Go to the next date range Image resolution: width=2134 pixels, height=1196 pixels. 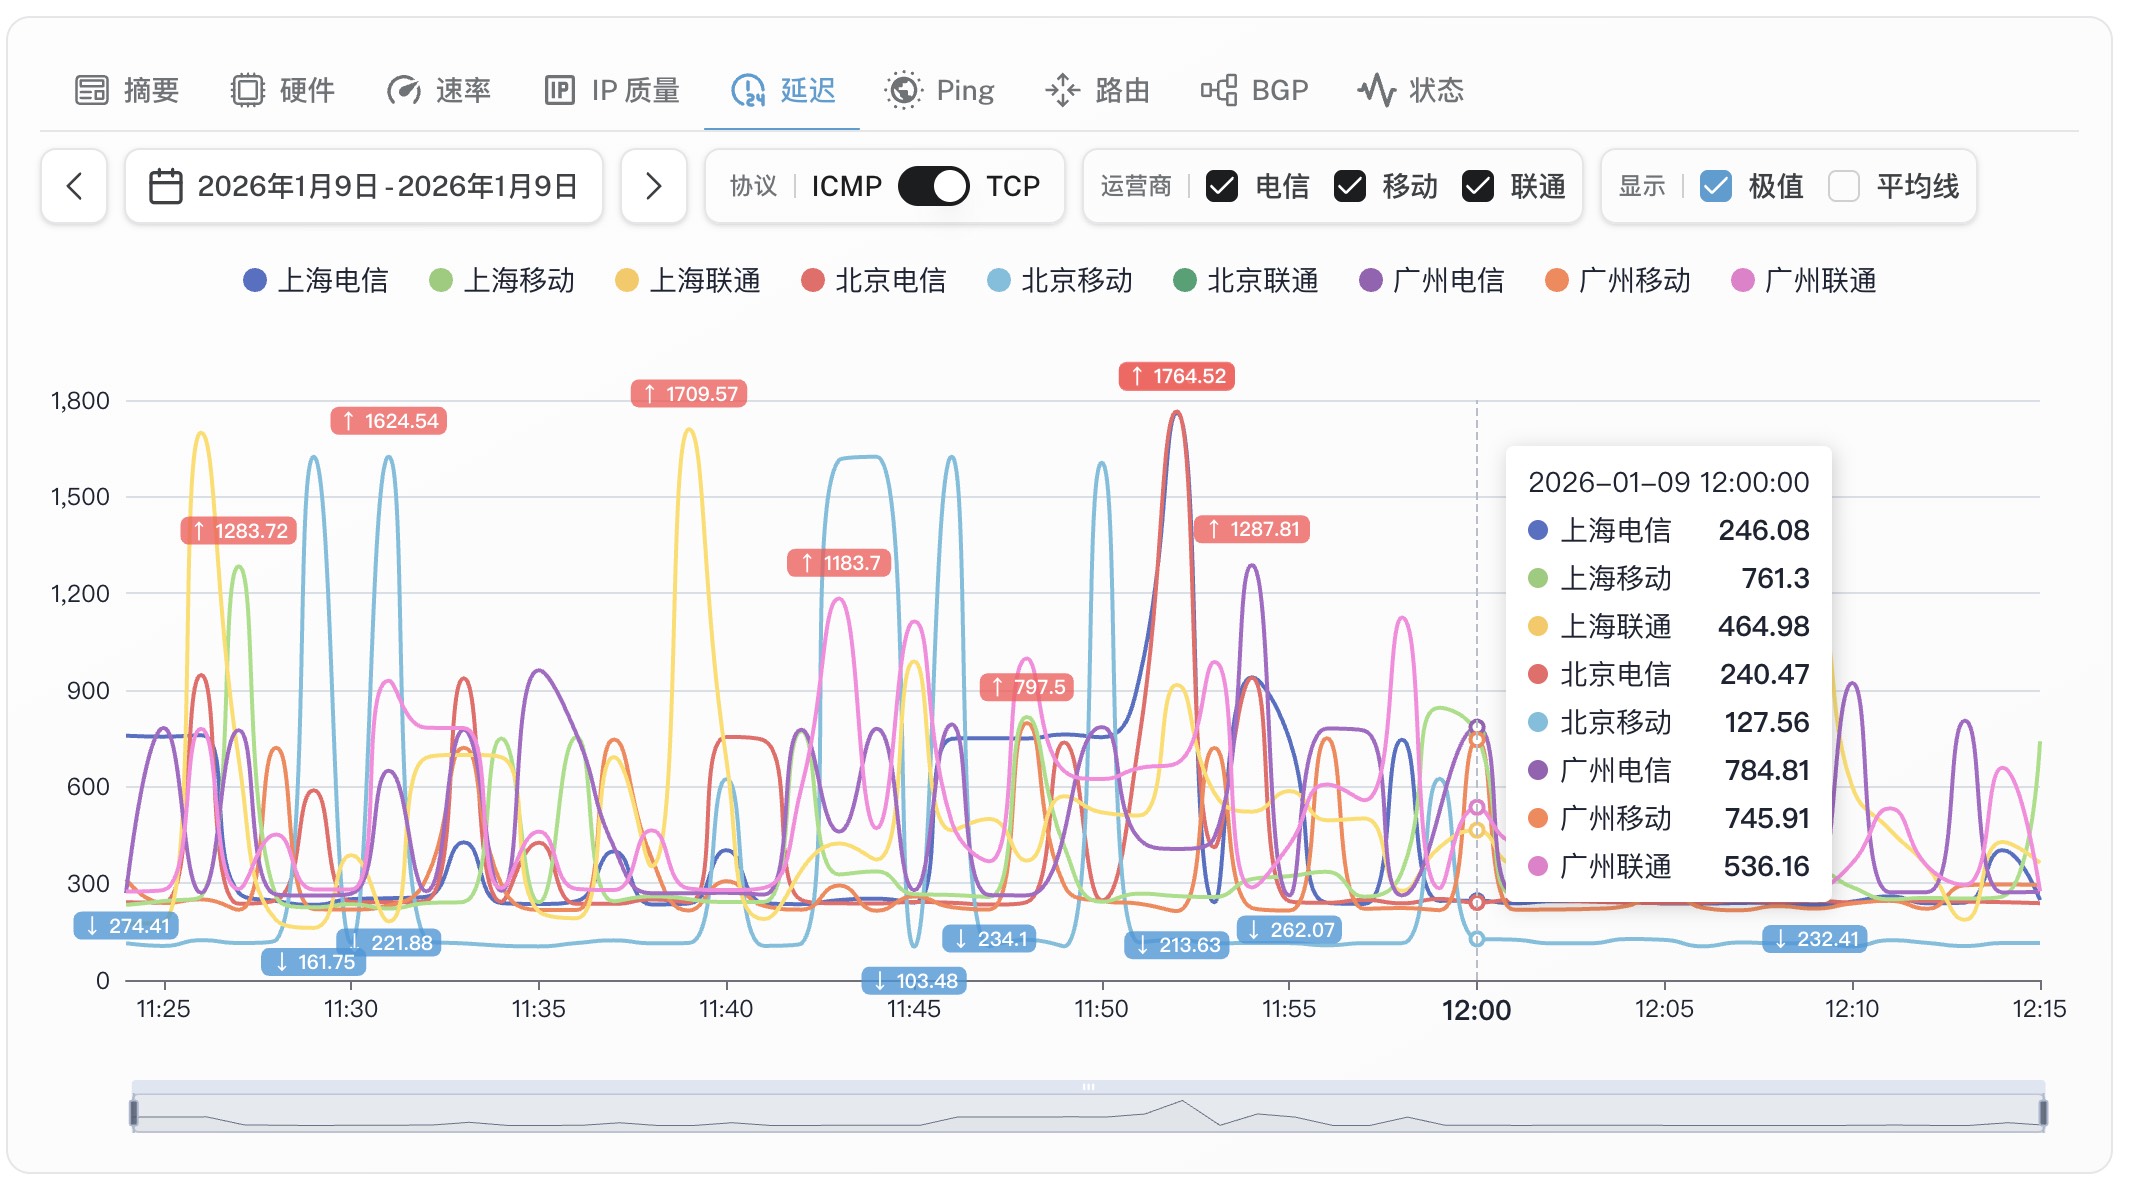(x=653, y=186)
